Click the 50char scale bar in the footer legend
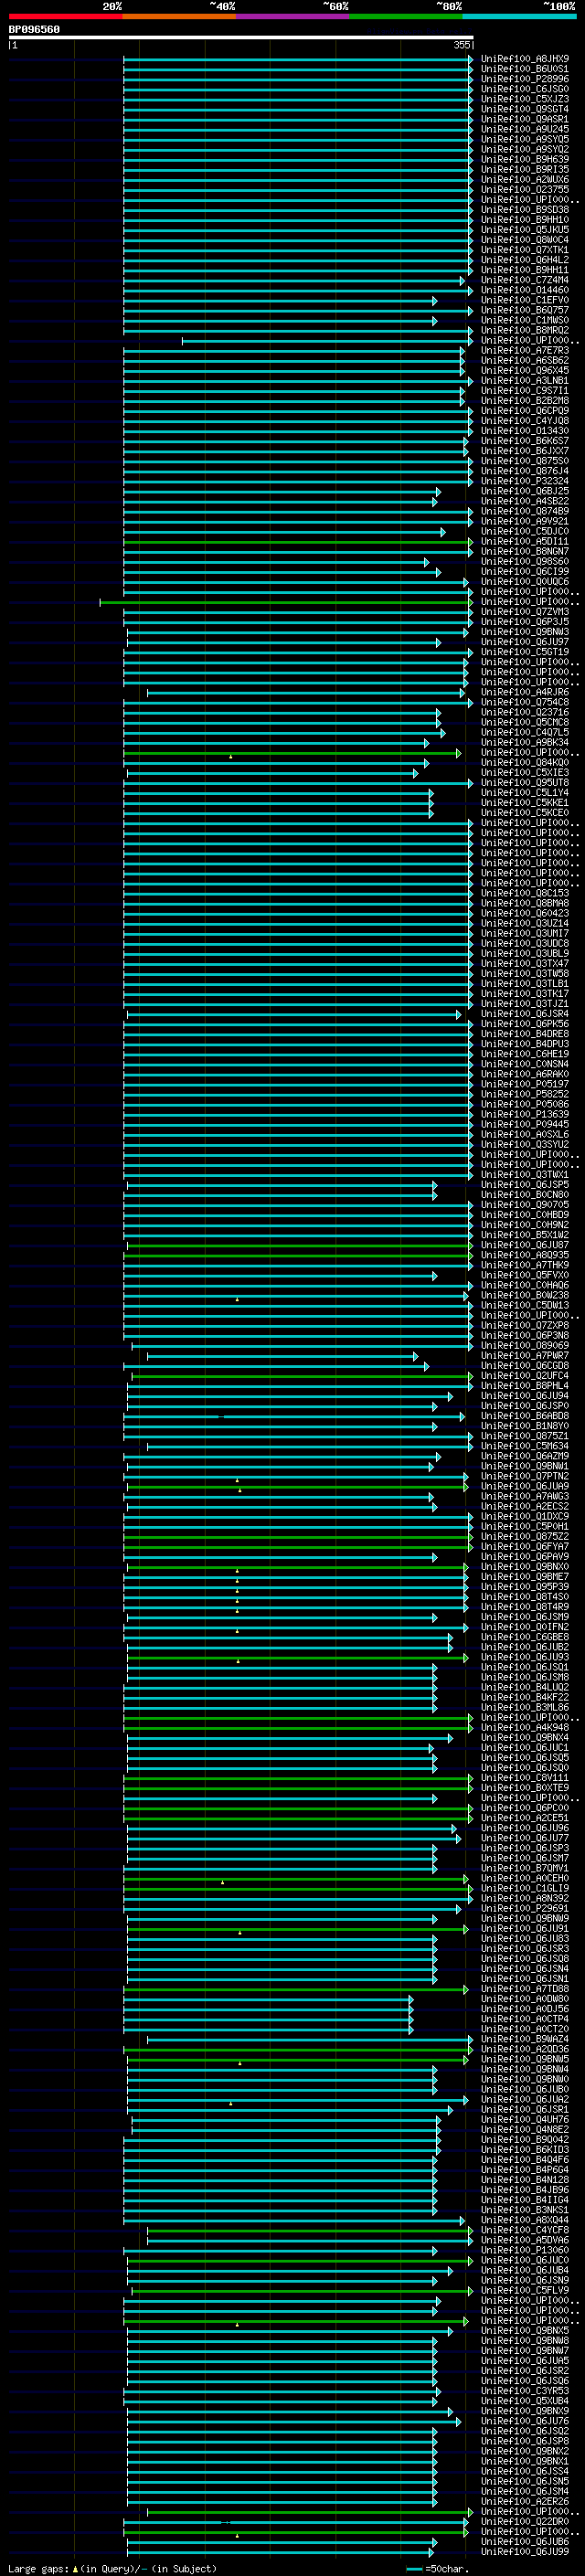Viewport: 585px width, 2576px height. click(414, 2569)
